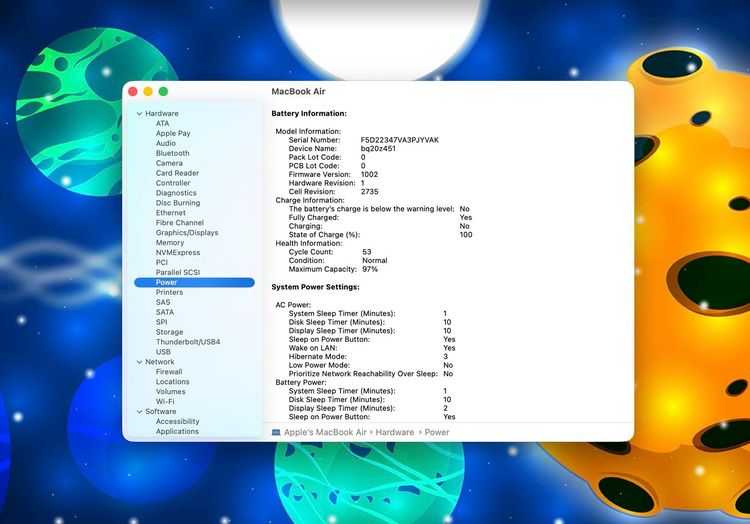
Task: Select ATA in the sidebar
Action: pos(162,123)
